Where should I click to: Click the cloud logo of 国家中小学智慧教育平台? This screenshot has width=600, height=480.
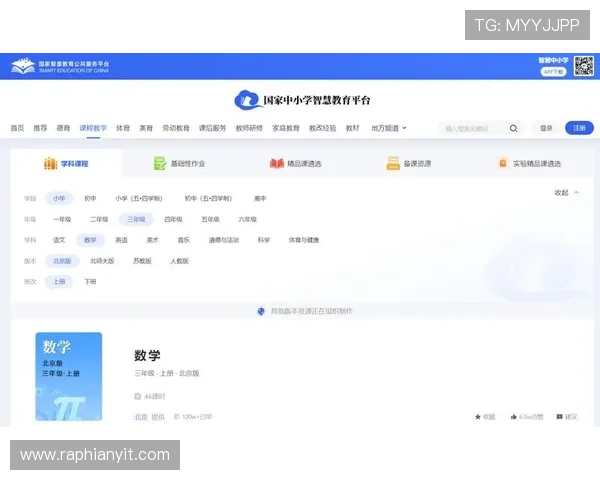point(248,100)
